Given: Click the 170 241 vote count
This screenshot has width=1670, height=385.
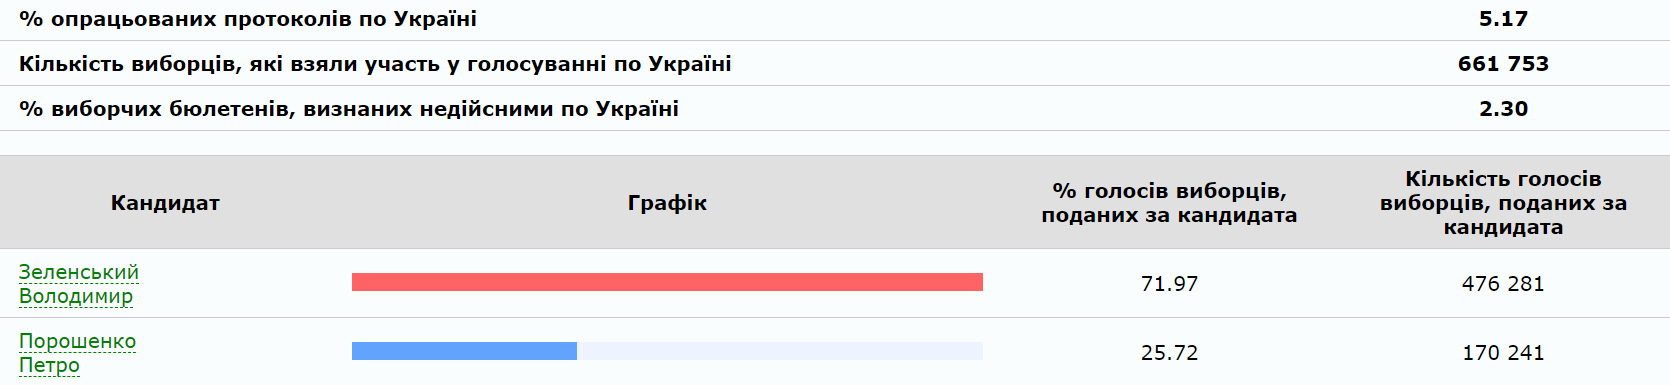Looking at the screenshot, I should click(1503, 353).
